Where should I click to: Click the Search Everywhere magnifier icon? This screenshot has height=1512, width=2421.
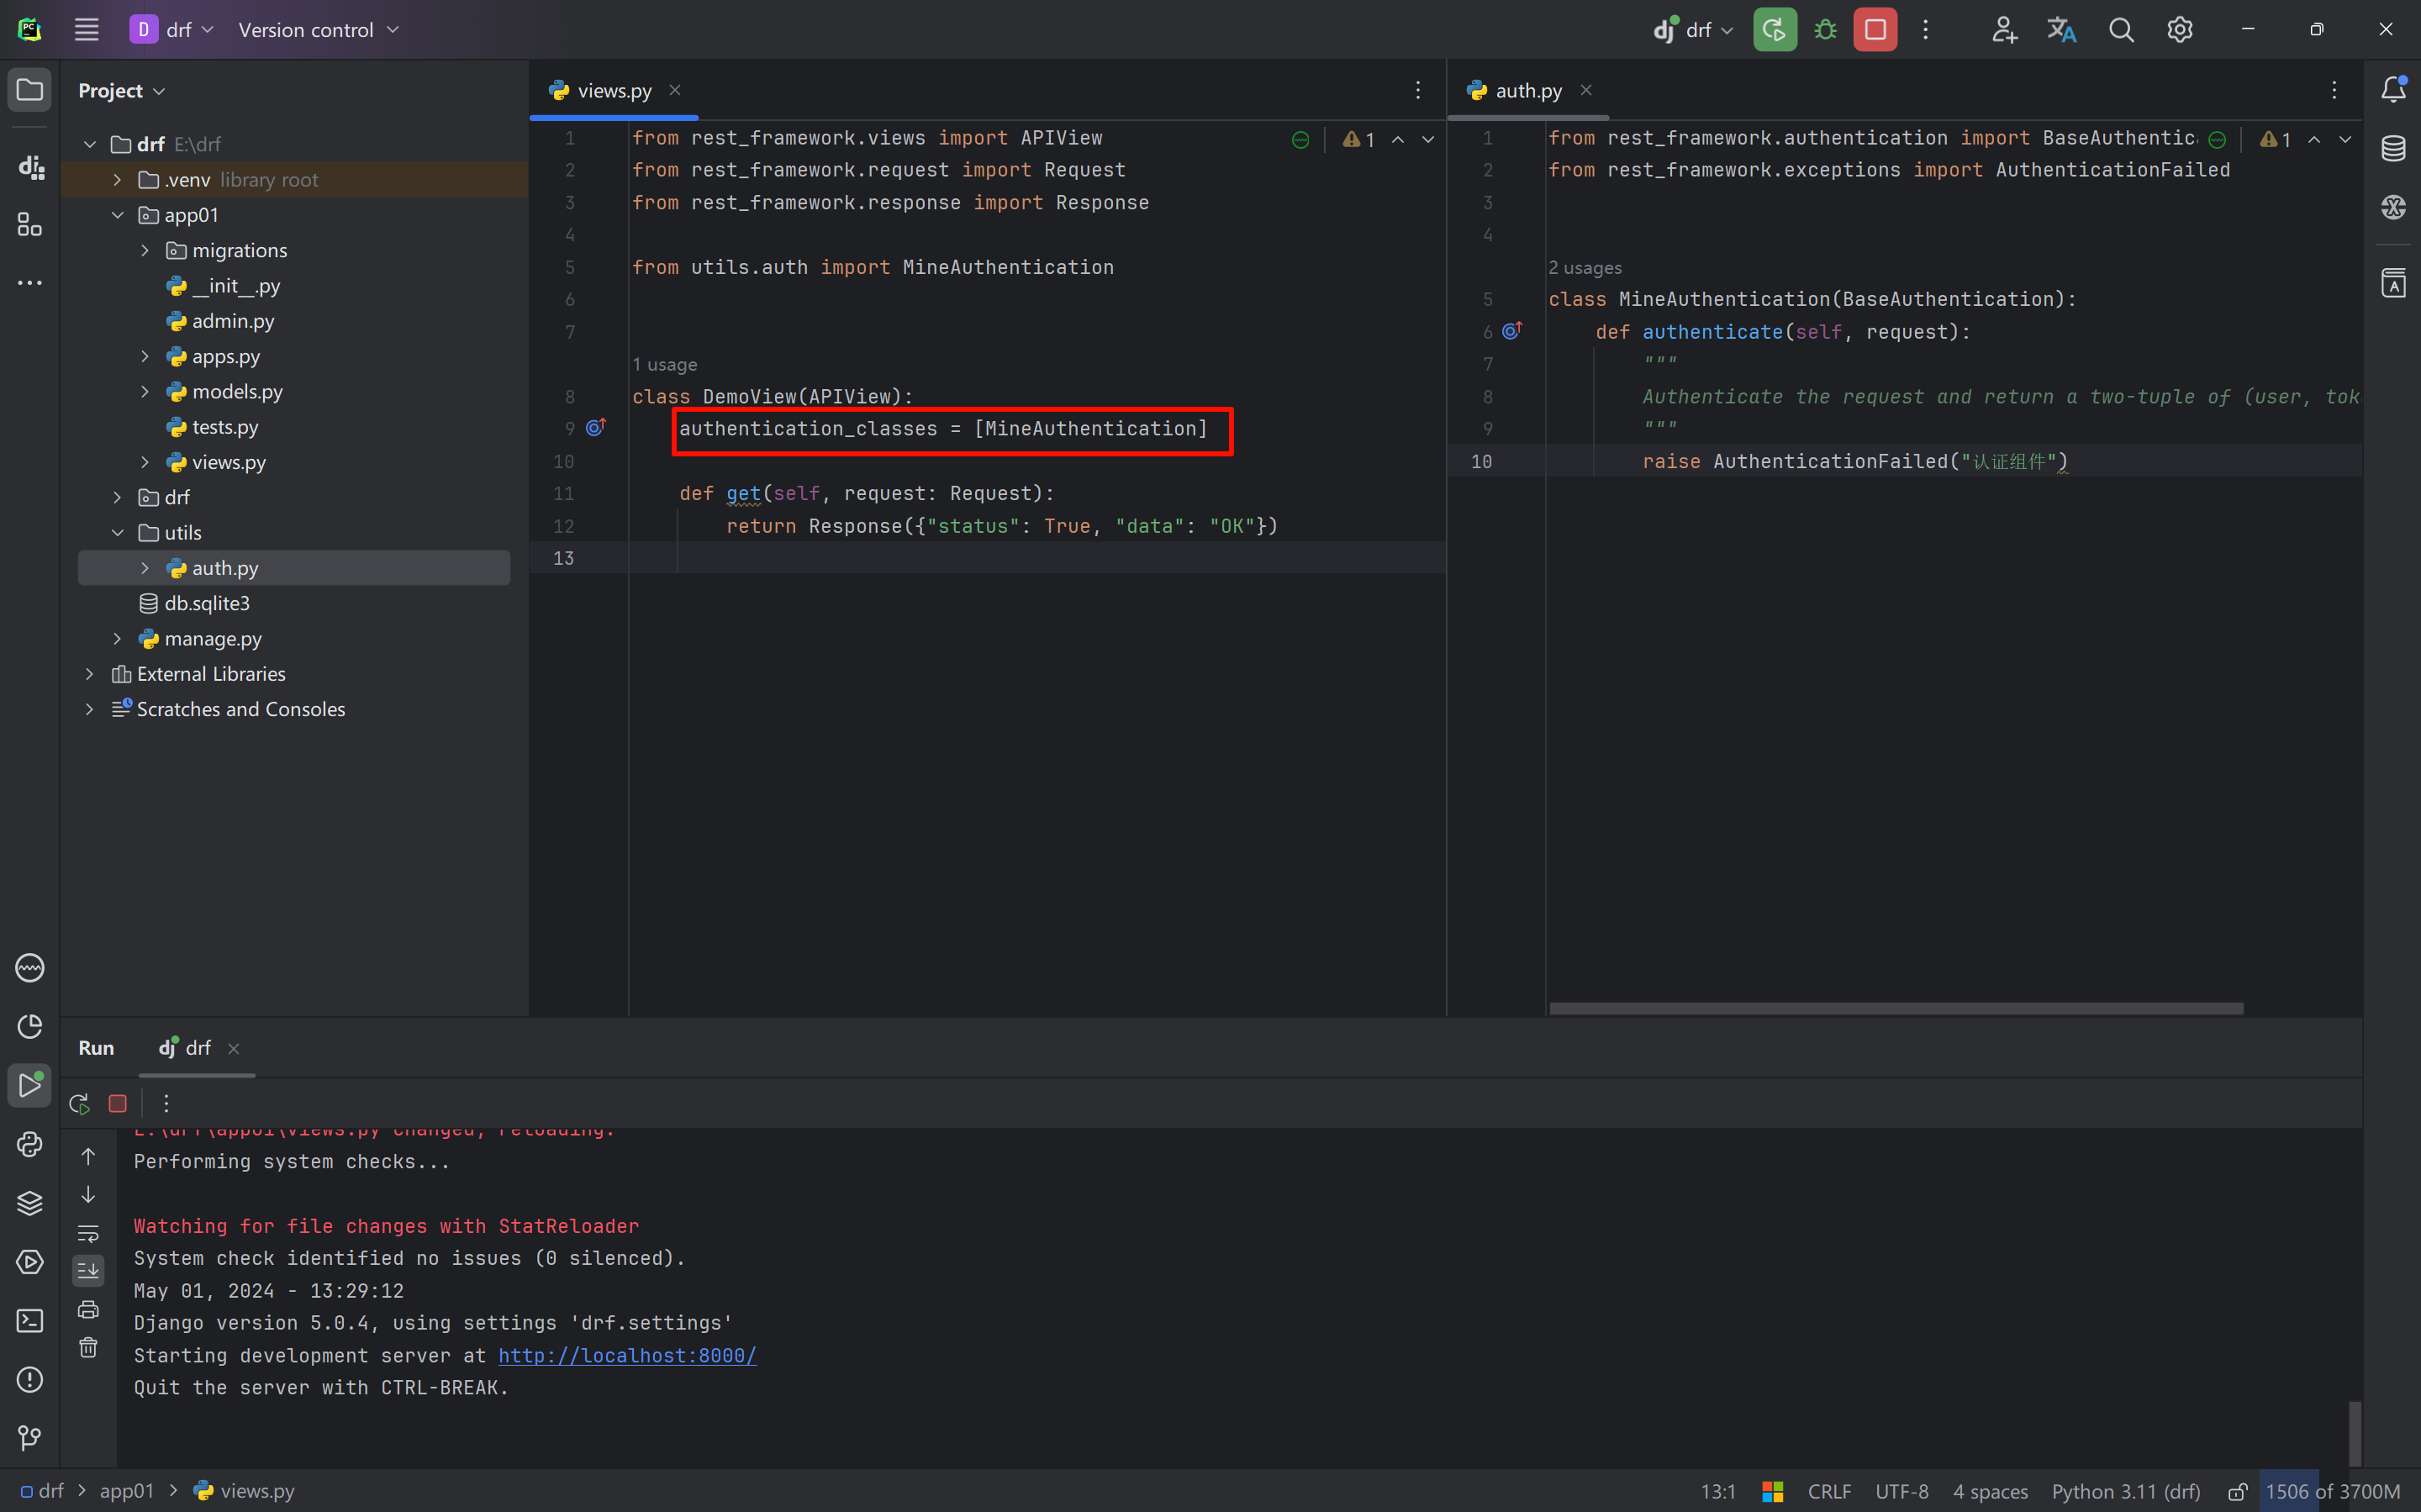tap(2121, 30)
